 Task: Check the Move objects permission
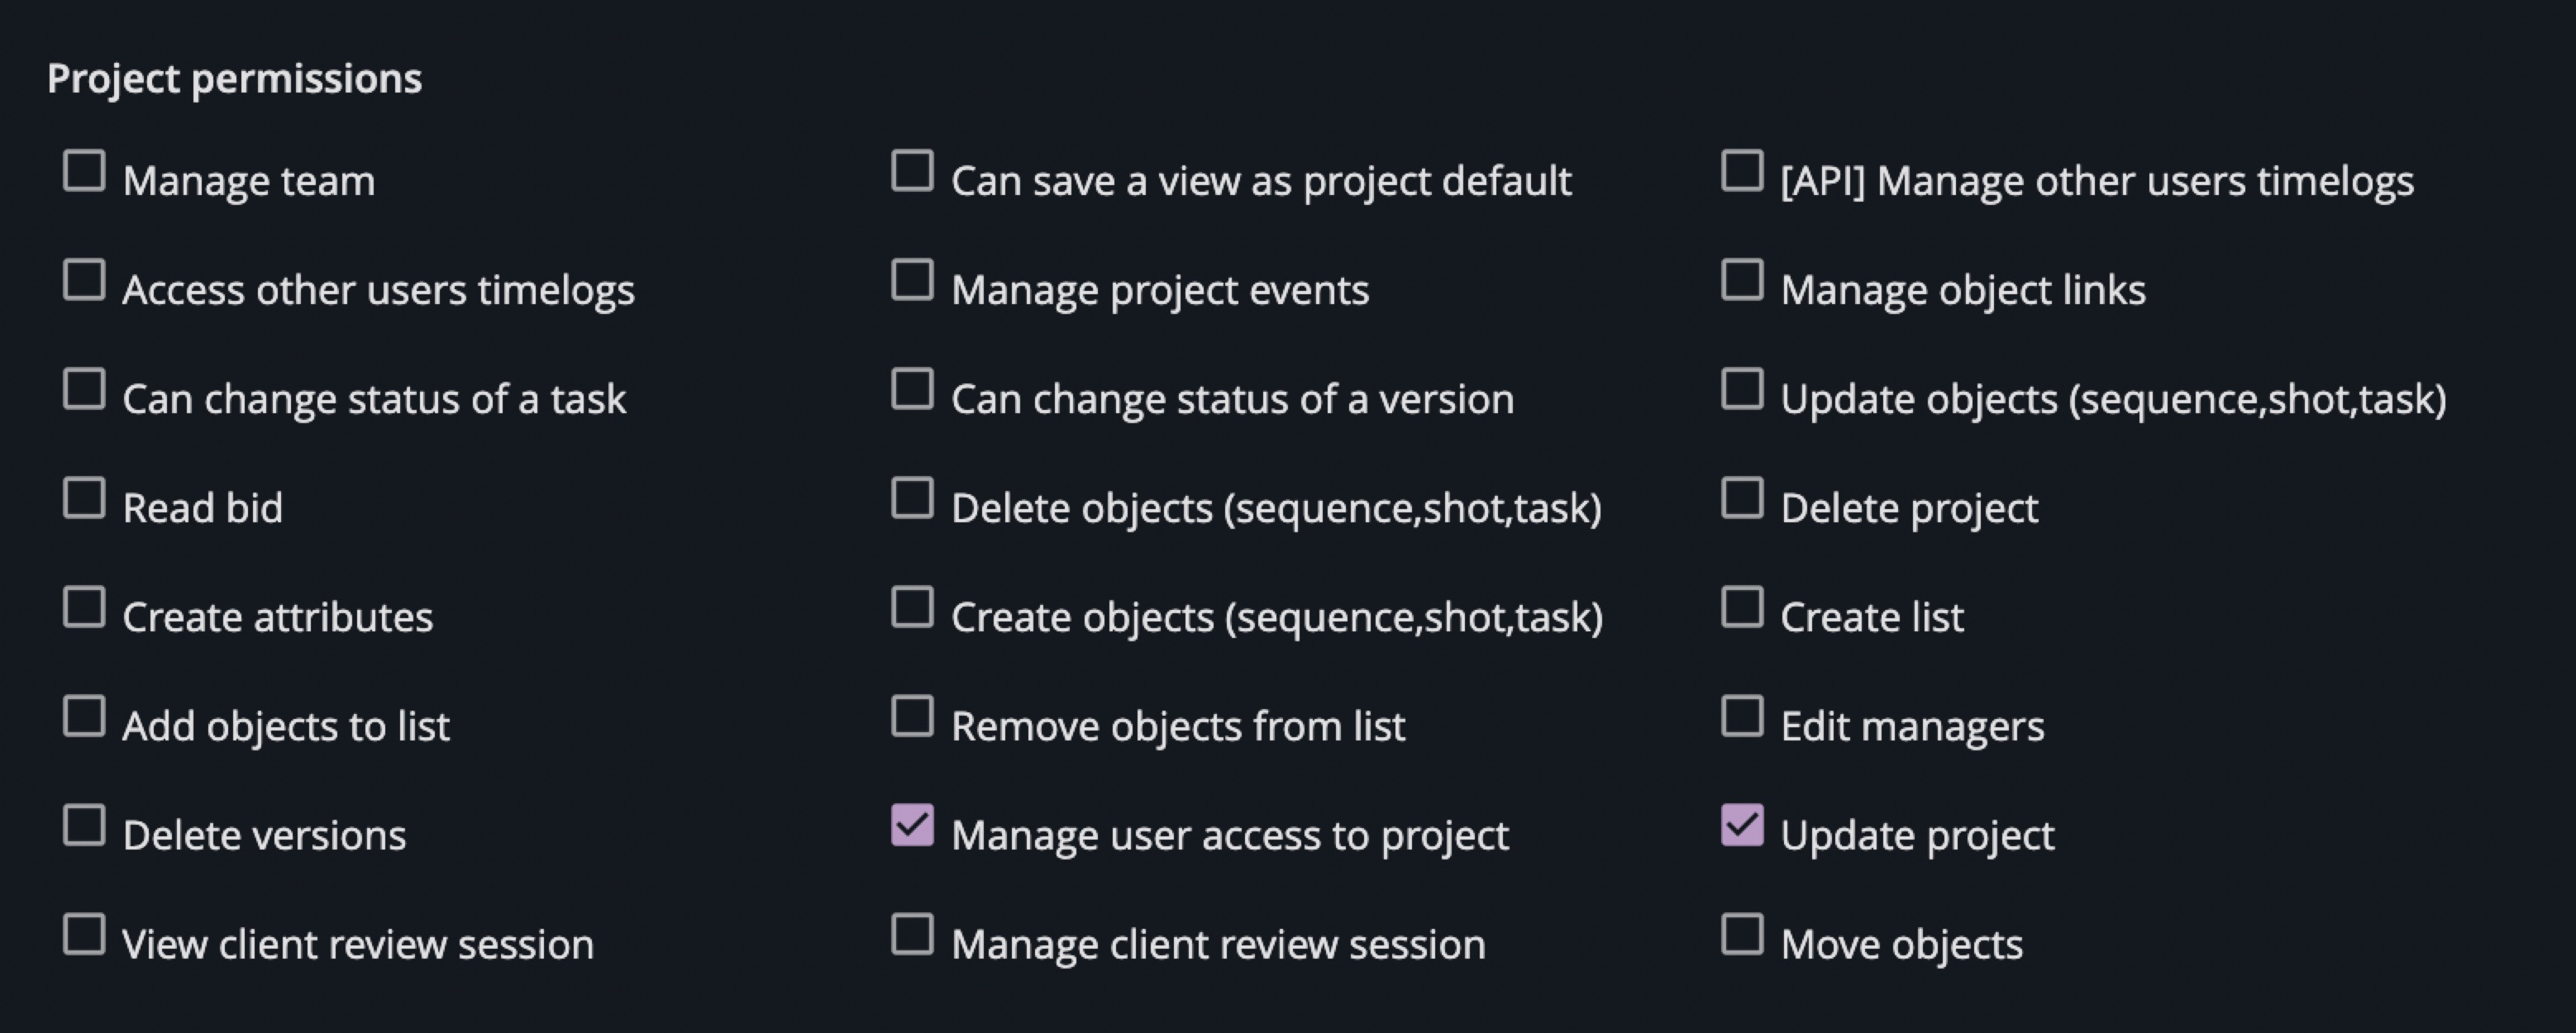(x=1742, y=934)
